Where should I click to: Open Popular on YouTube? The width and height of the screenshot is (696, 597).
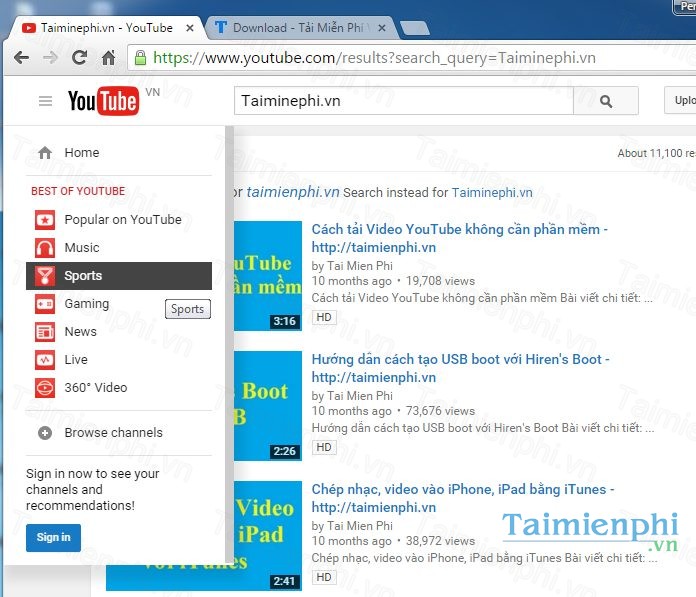(119, 220)
